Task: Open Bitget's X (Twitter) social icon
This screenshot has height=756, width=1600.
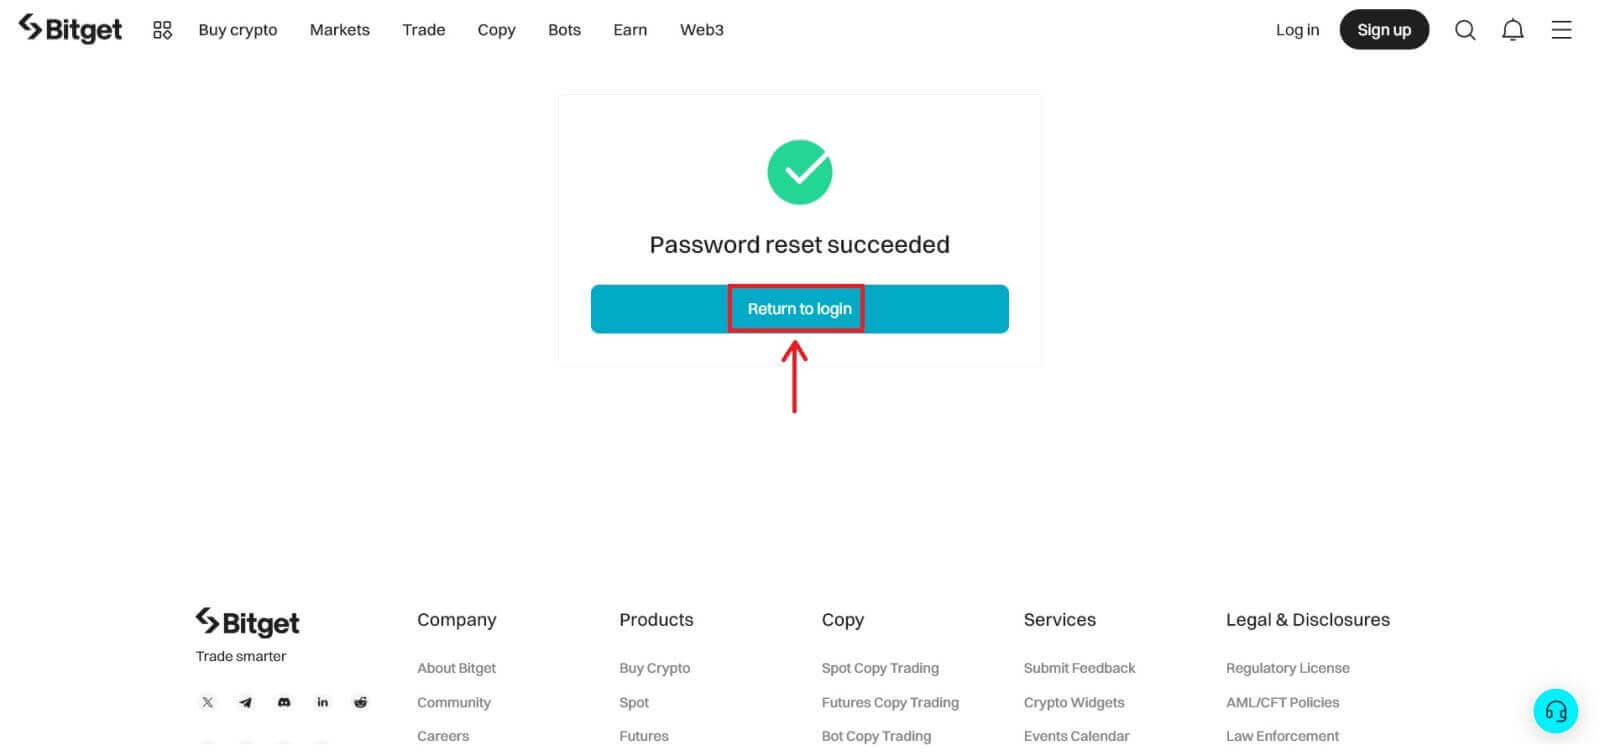Action: pos(208,702)
